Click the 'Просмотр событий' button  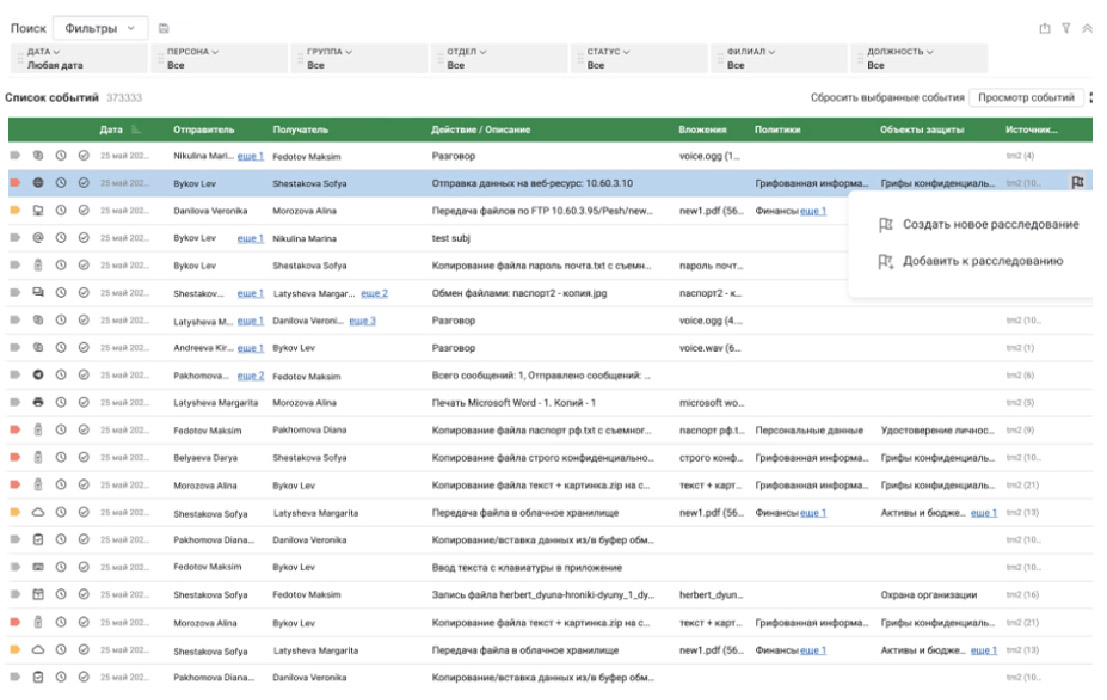pyautogui.click(x=1026, y=98)
